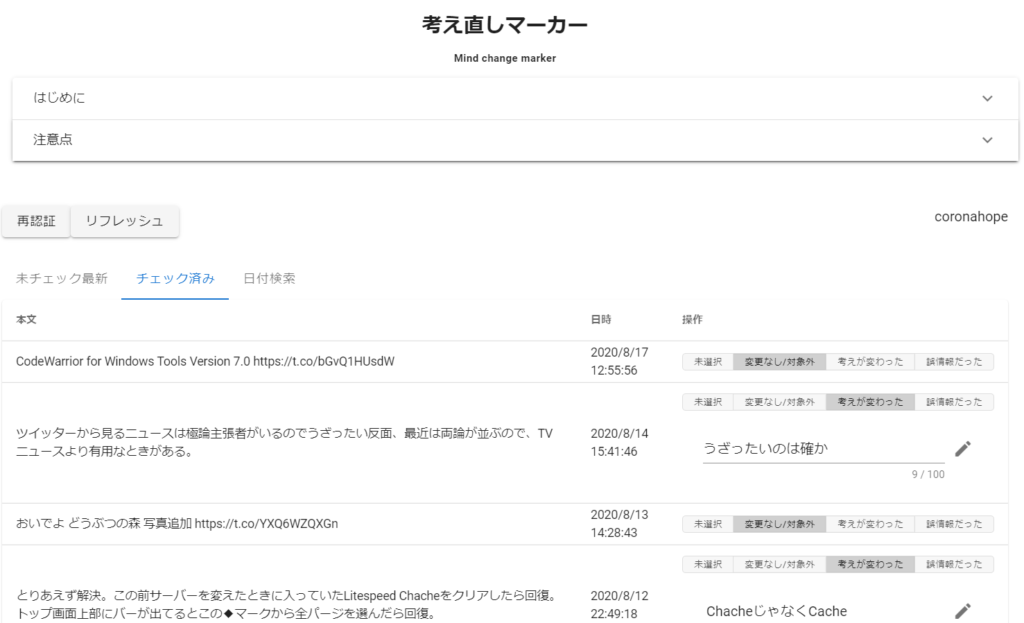Select the チェック済み tab
The image size is (1024, 623).
175,278
